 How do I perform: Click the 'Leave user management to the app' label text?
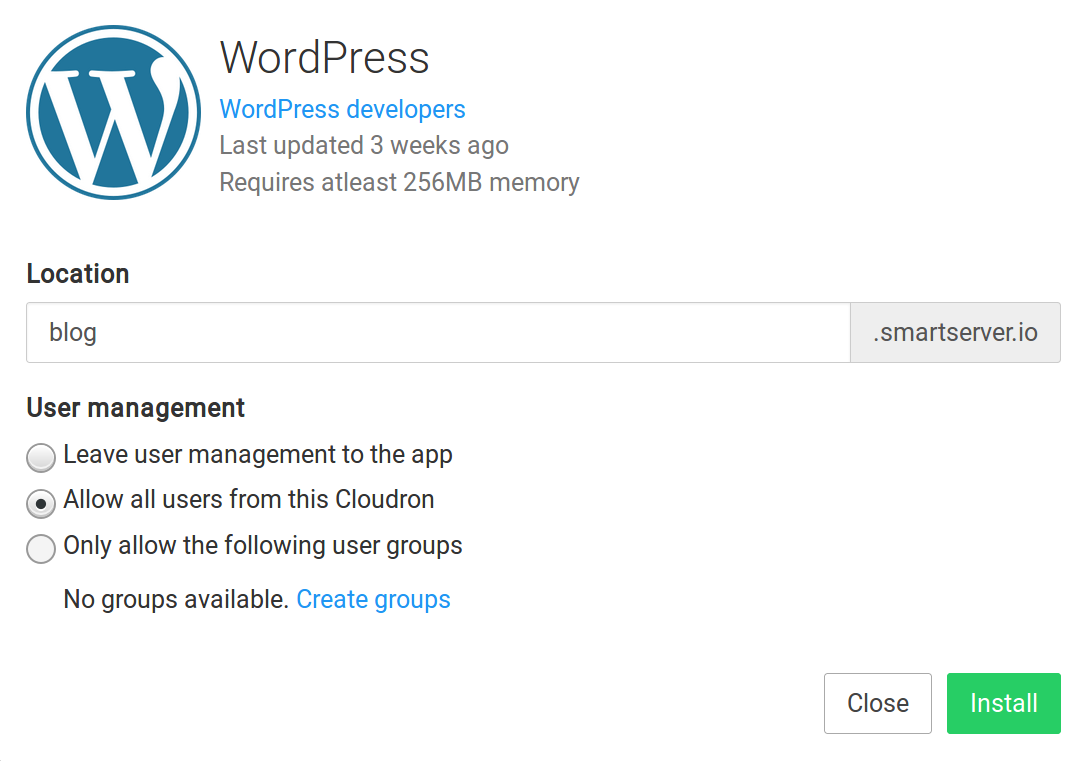(258, 455)
